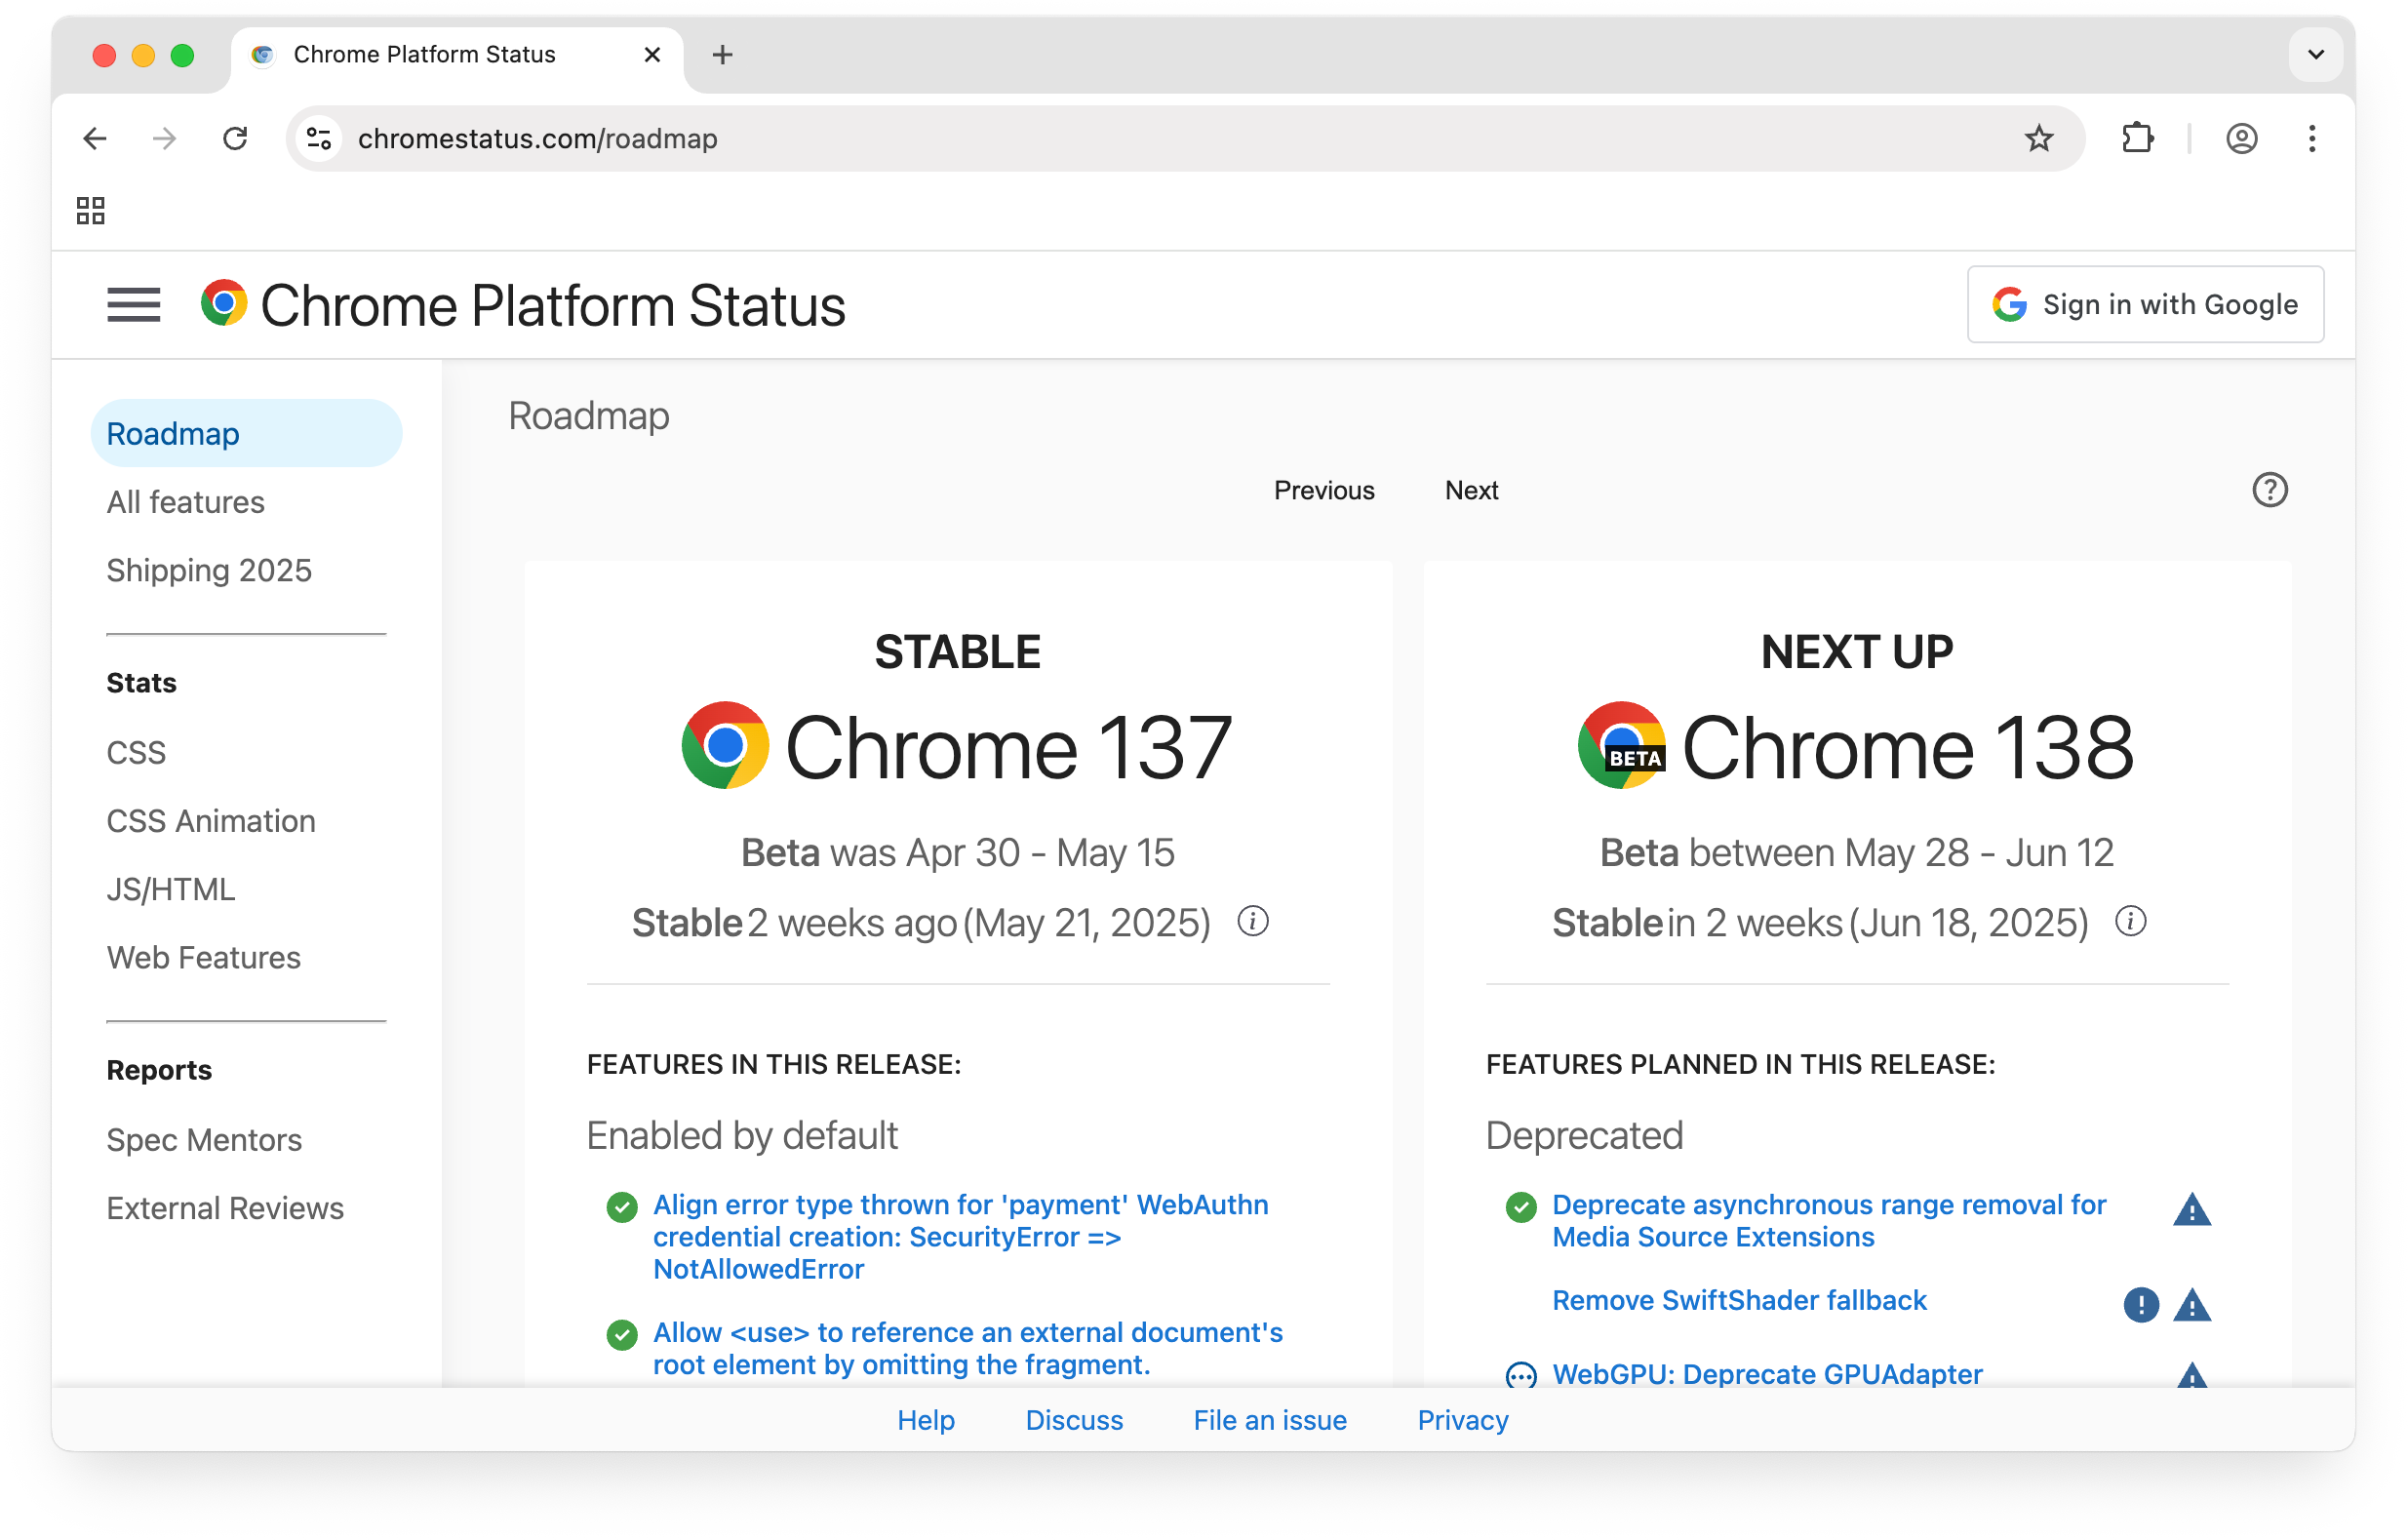The width and height of the screenshot is (2408, 1540).
Task: Open the site information icon in address bar
Action: 319,138
